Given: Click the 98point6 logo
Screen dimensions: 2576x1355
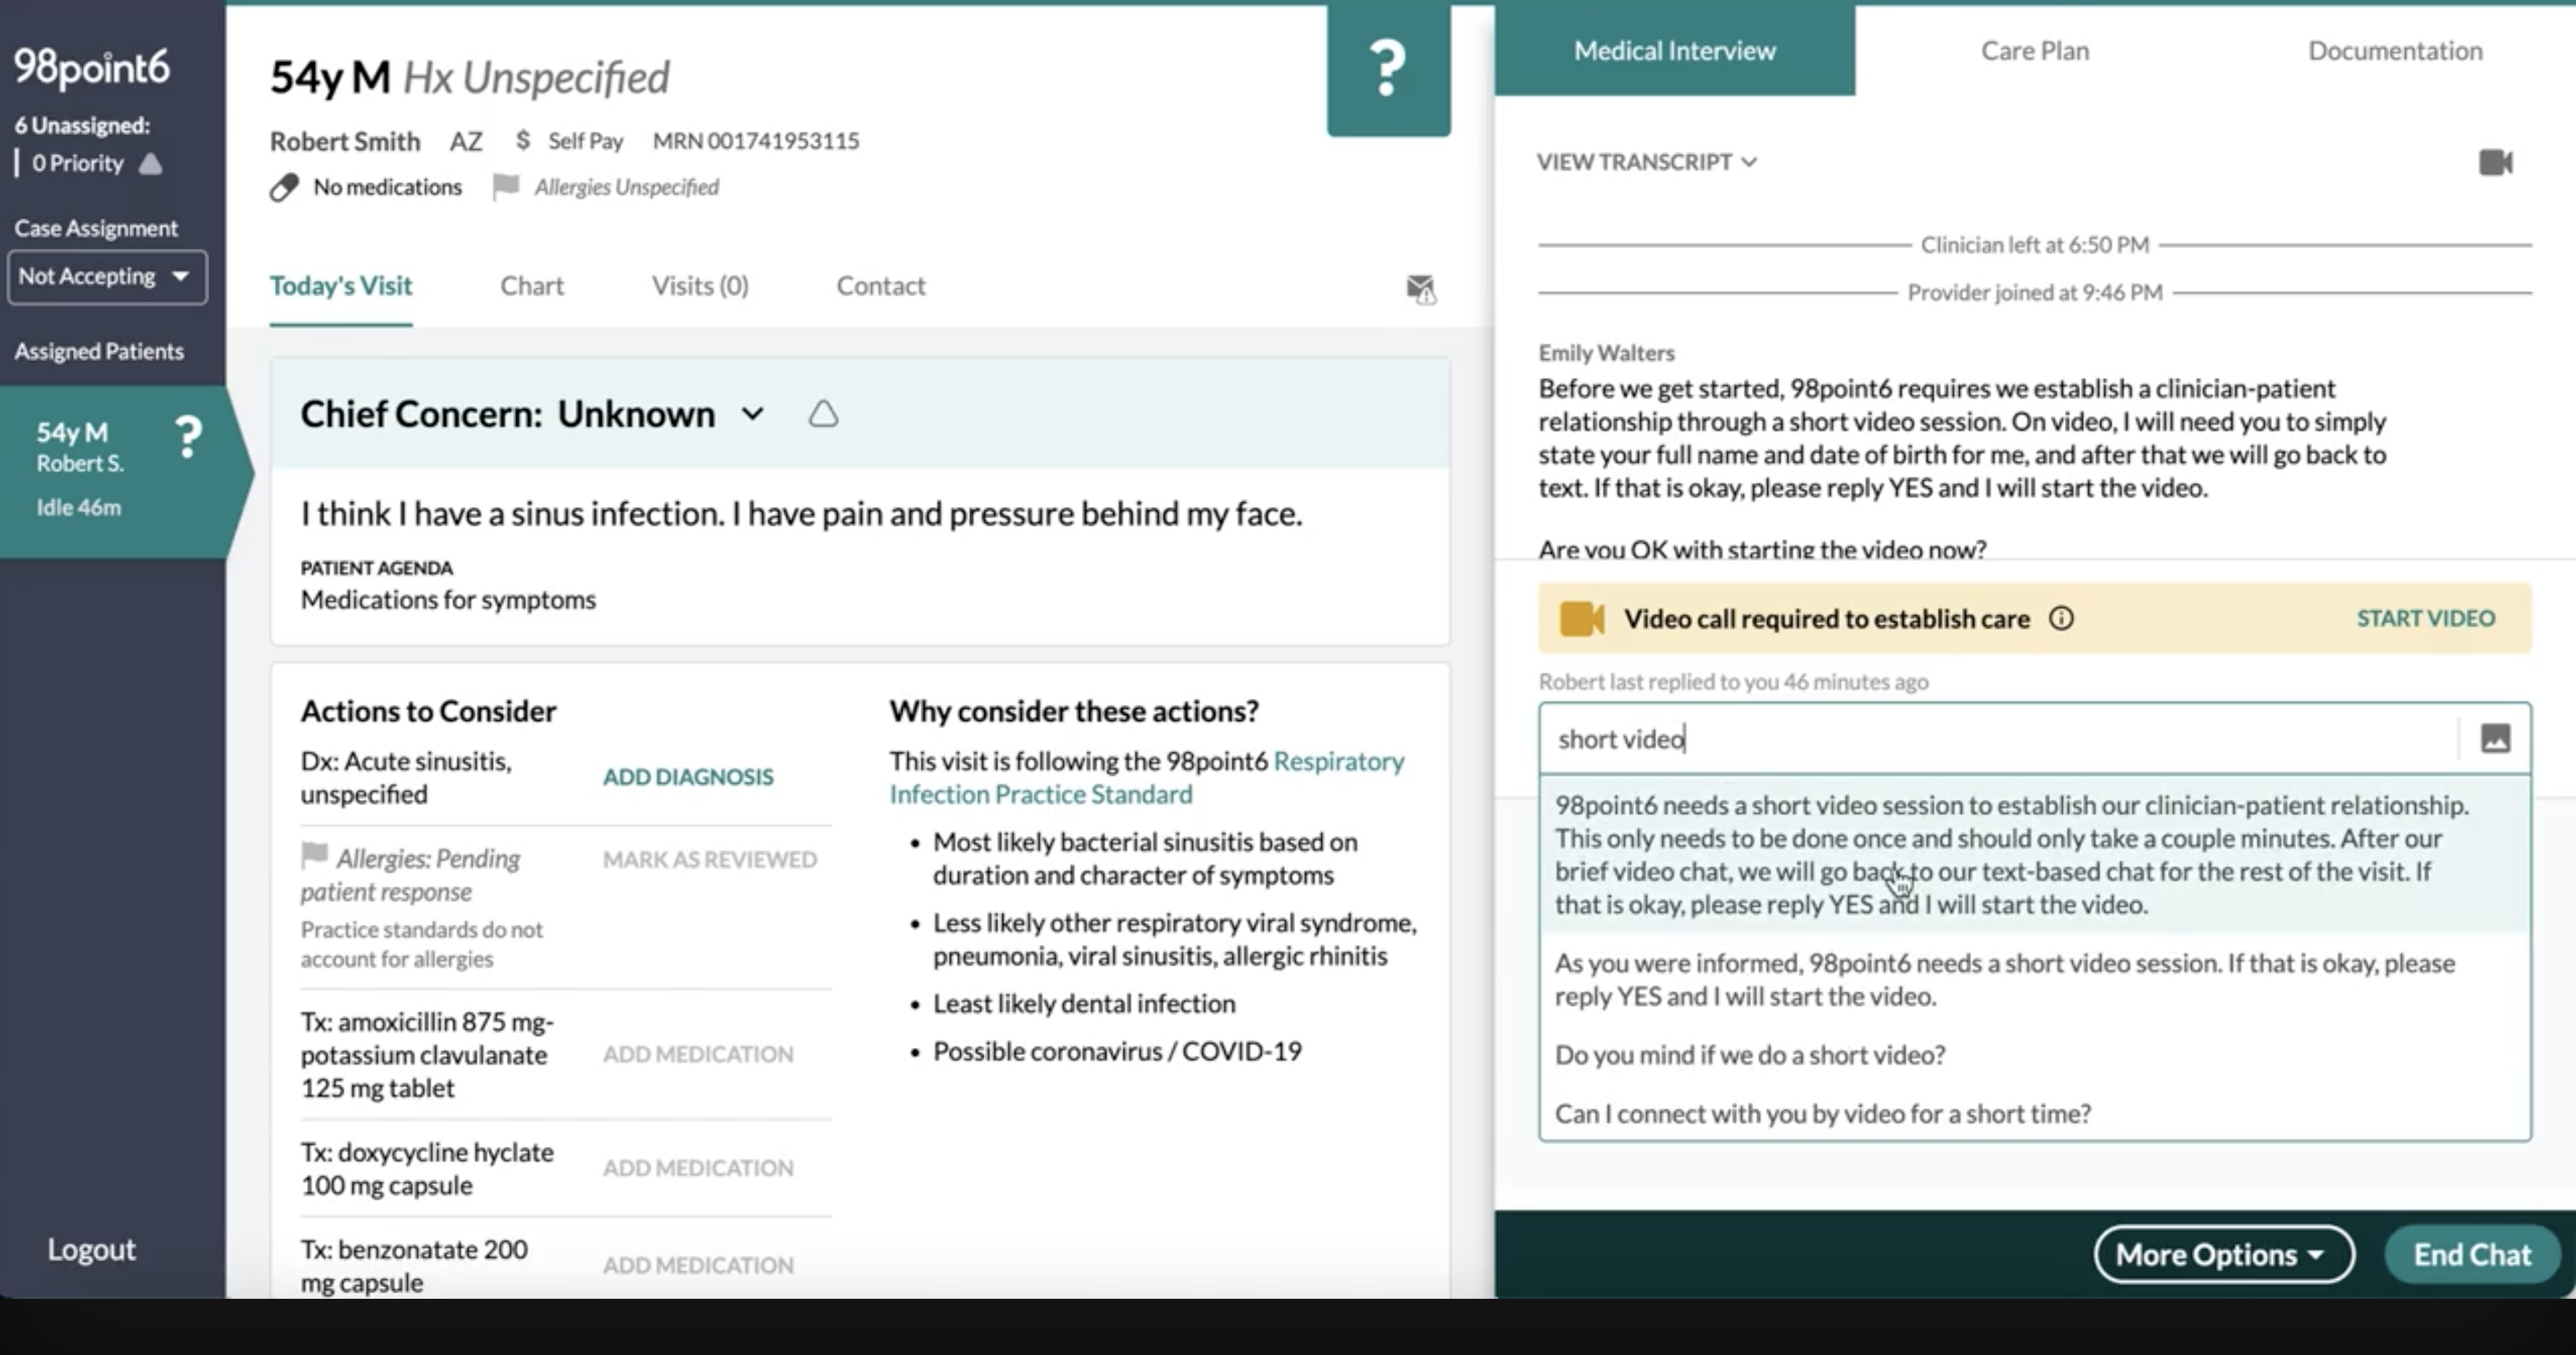Looking at the screenshot, I should pos(91,66).
